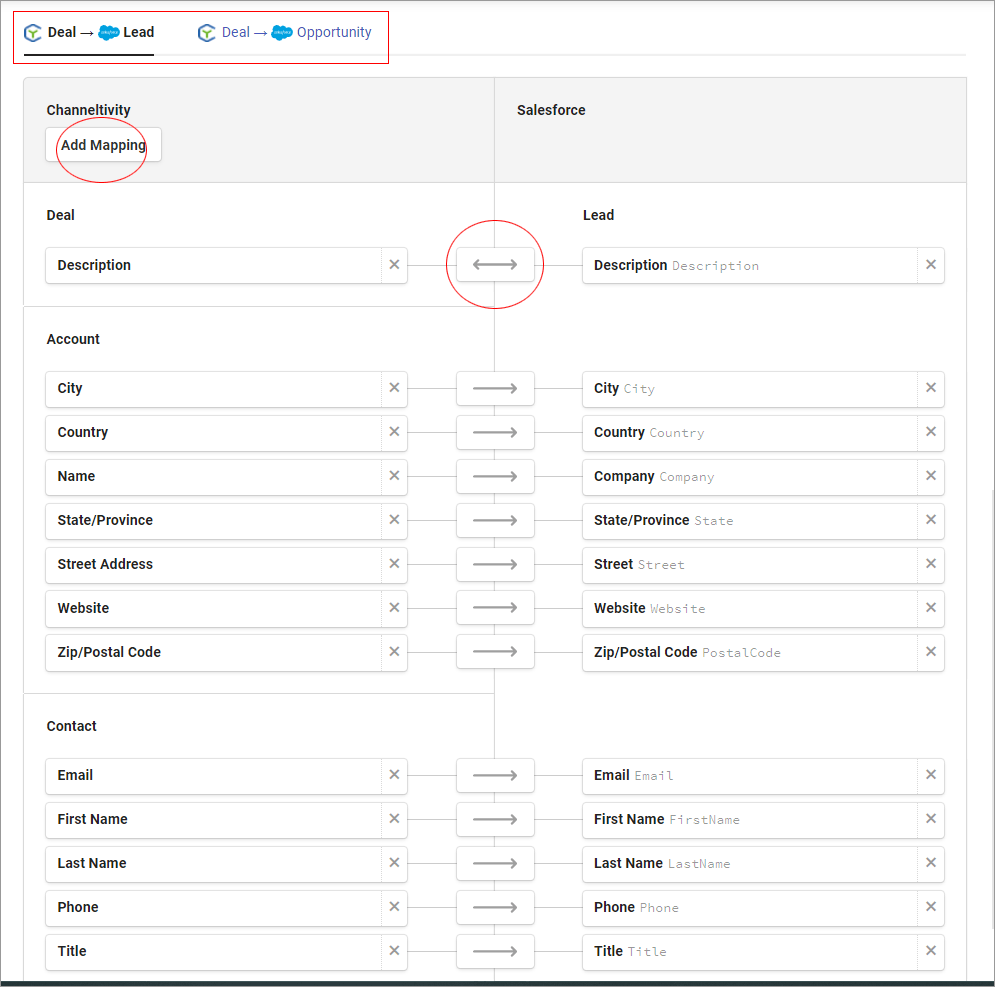Toggle sync direction arrow for Street Address
995x987 pixels.
tap(495, 564)
